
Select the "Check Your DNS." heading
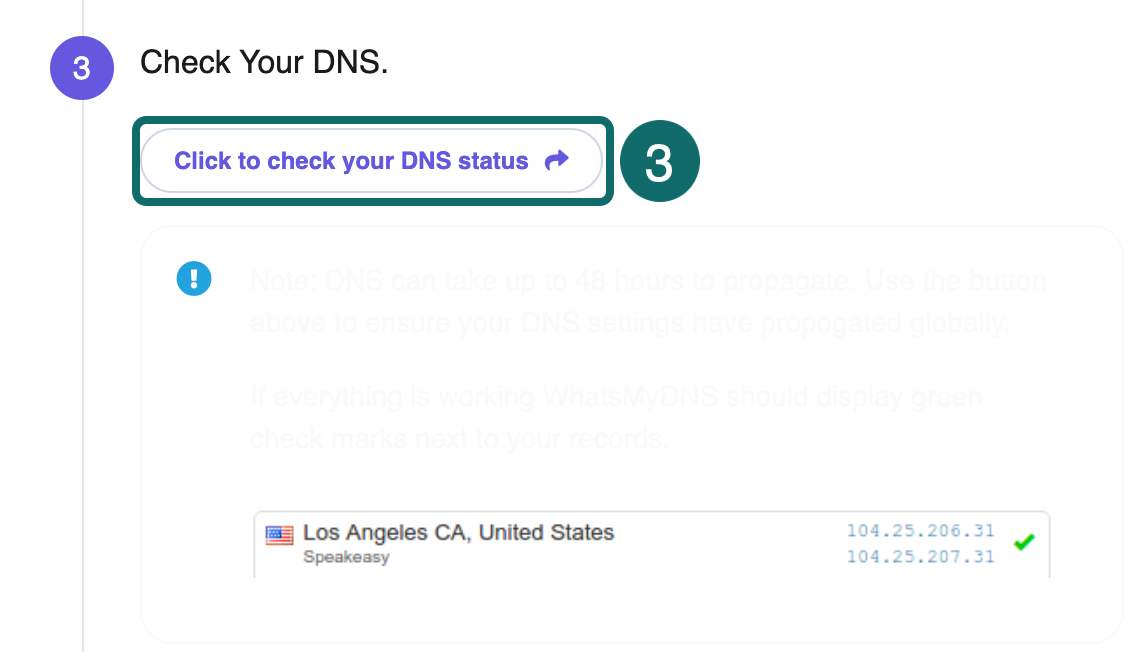click(264, 63)
